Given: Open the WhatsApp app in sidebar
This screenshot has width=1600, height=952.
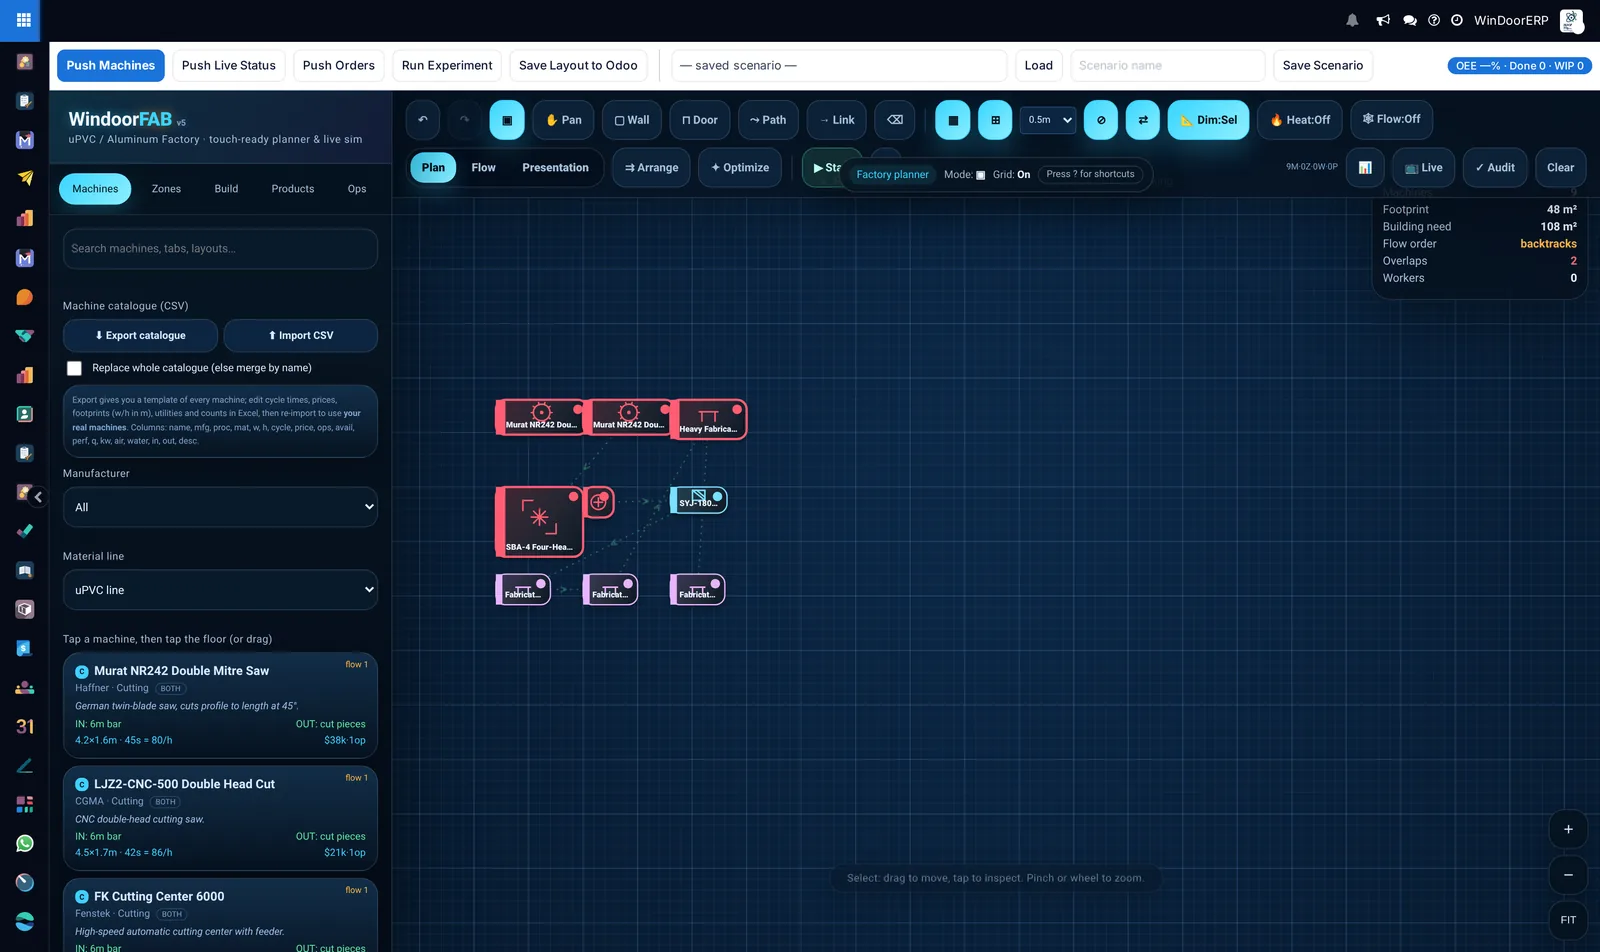Looking at the screenshot, I should tap(25, 843).
